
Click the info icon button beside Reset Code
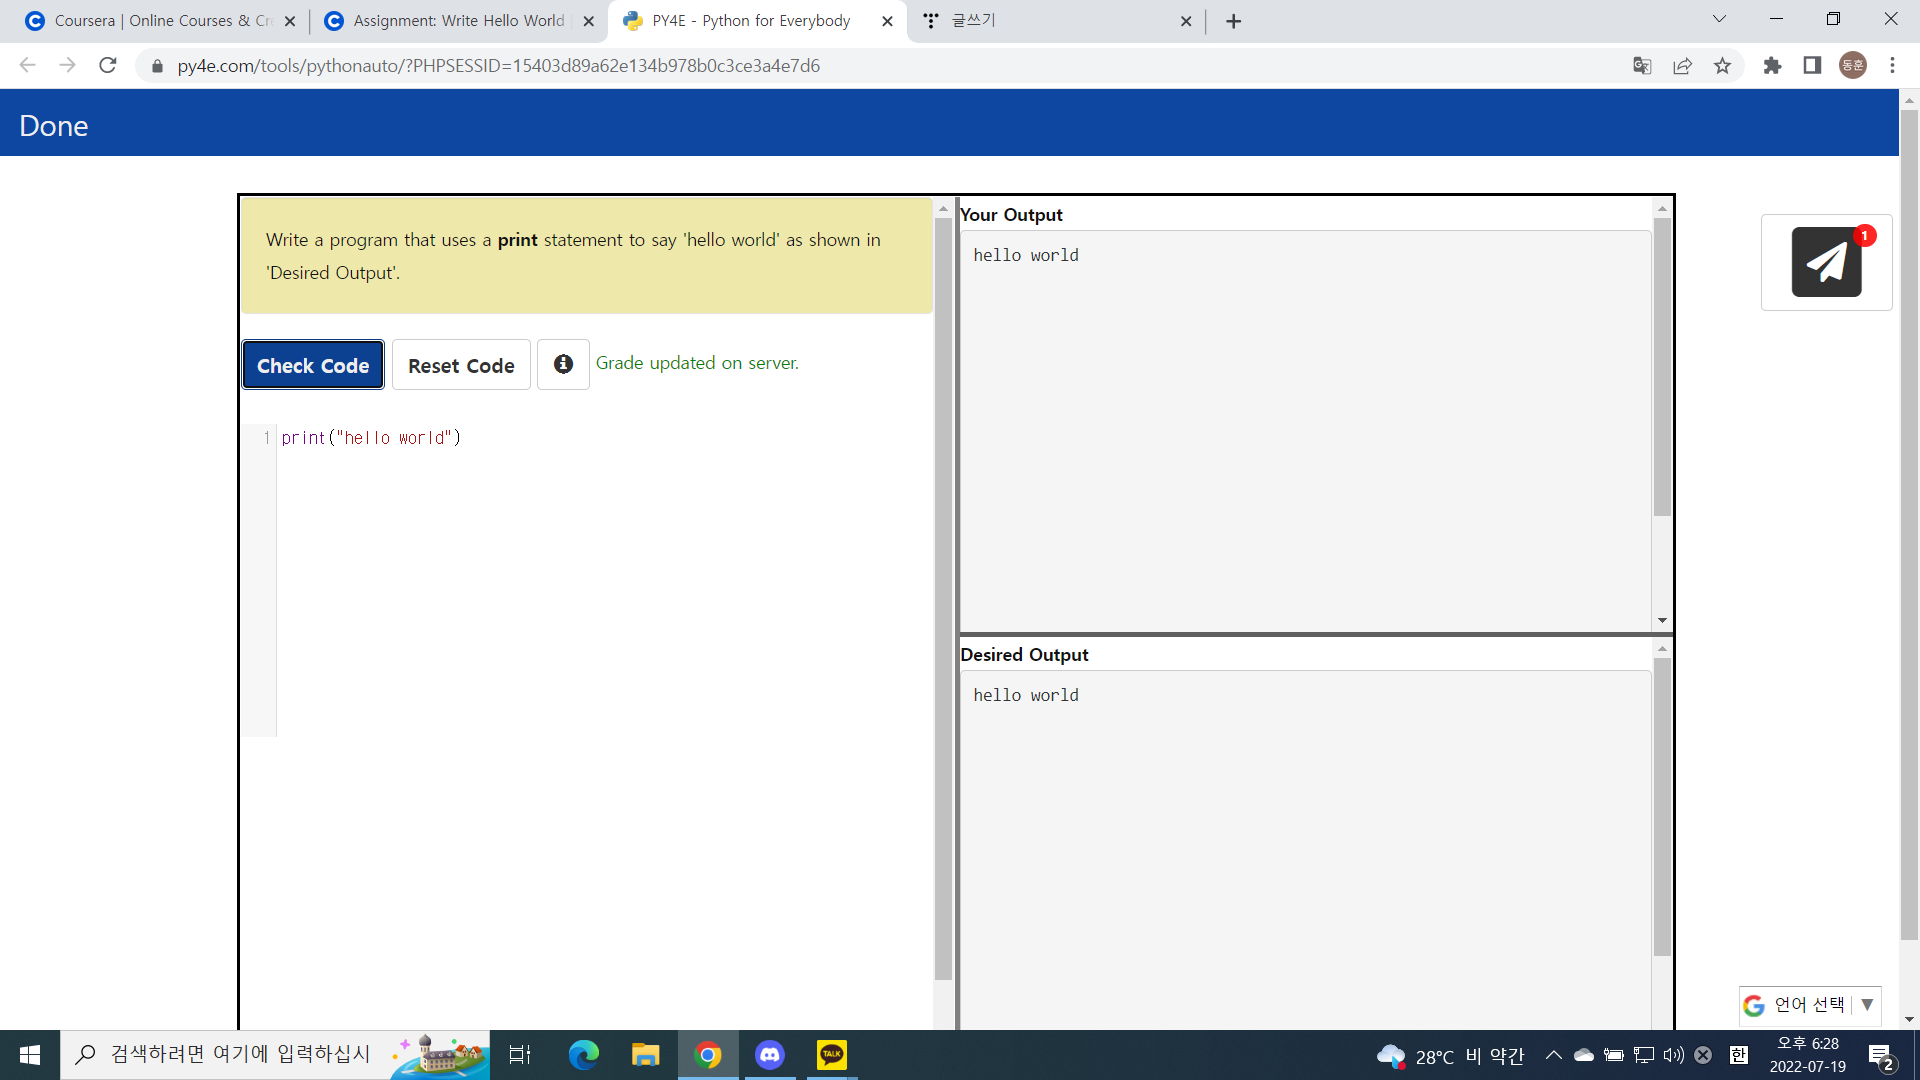pyautogui.click(x=563, y=364)
